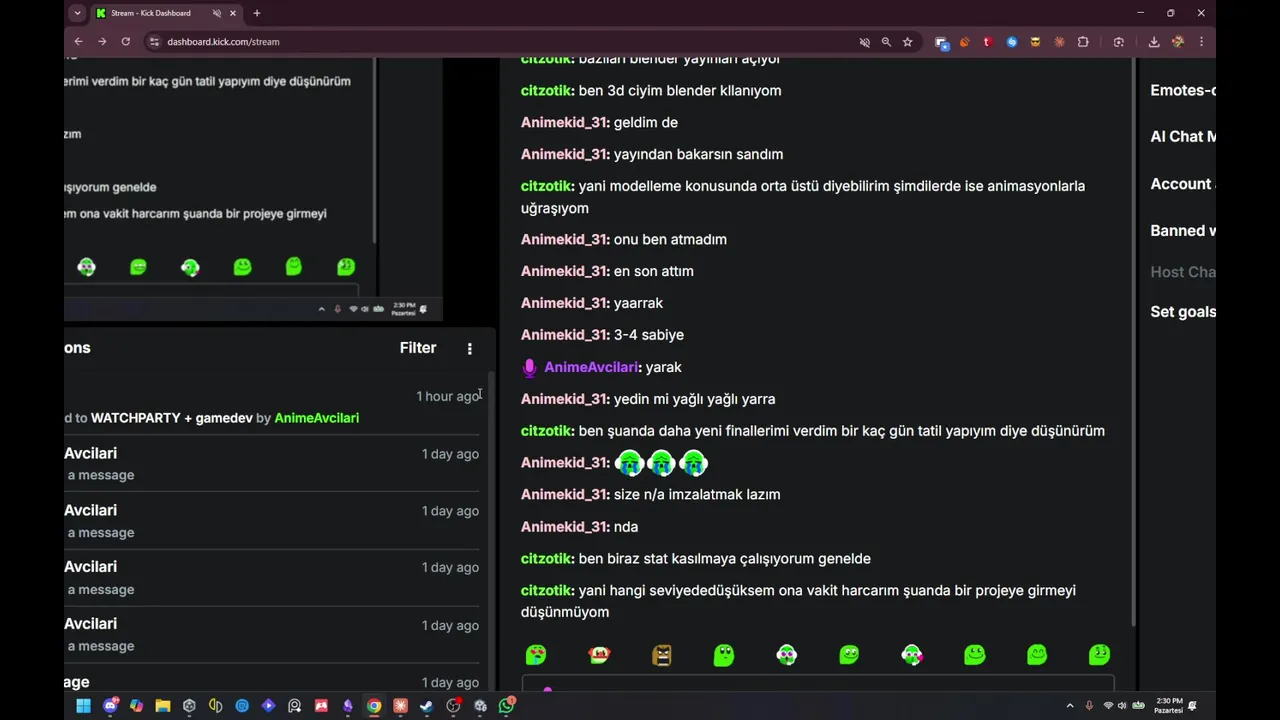Image resolution: width=1280 pixels, height=720 pixels.
Task: Click the bookmark-window extension icon with blue star
Action: (x=941, y=42)
